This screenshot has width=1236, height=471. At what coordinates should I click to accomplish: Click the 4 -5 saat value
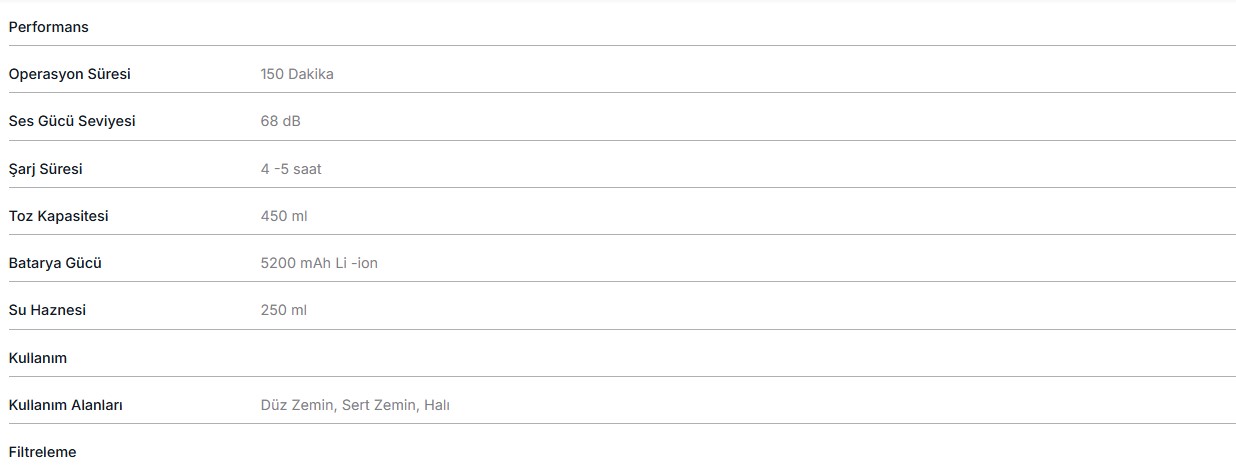(291, 169)
